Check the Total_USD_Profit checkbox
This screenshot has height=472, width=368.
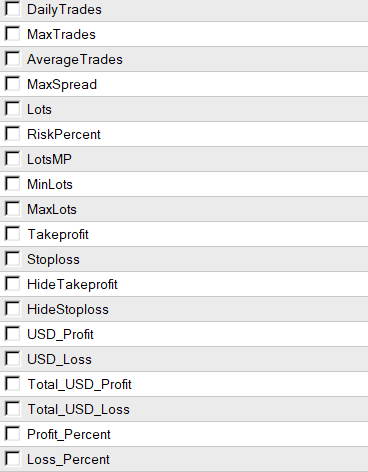13,384
